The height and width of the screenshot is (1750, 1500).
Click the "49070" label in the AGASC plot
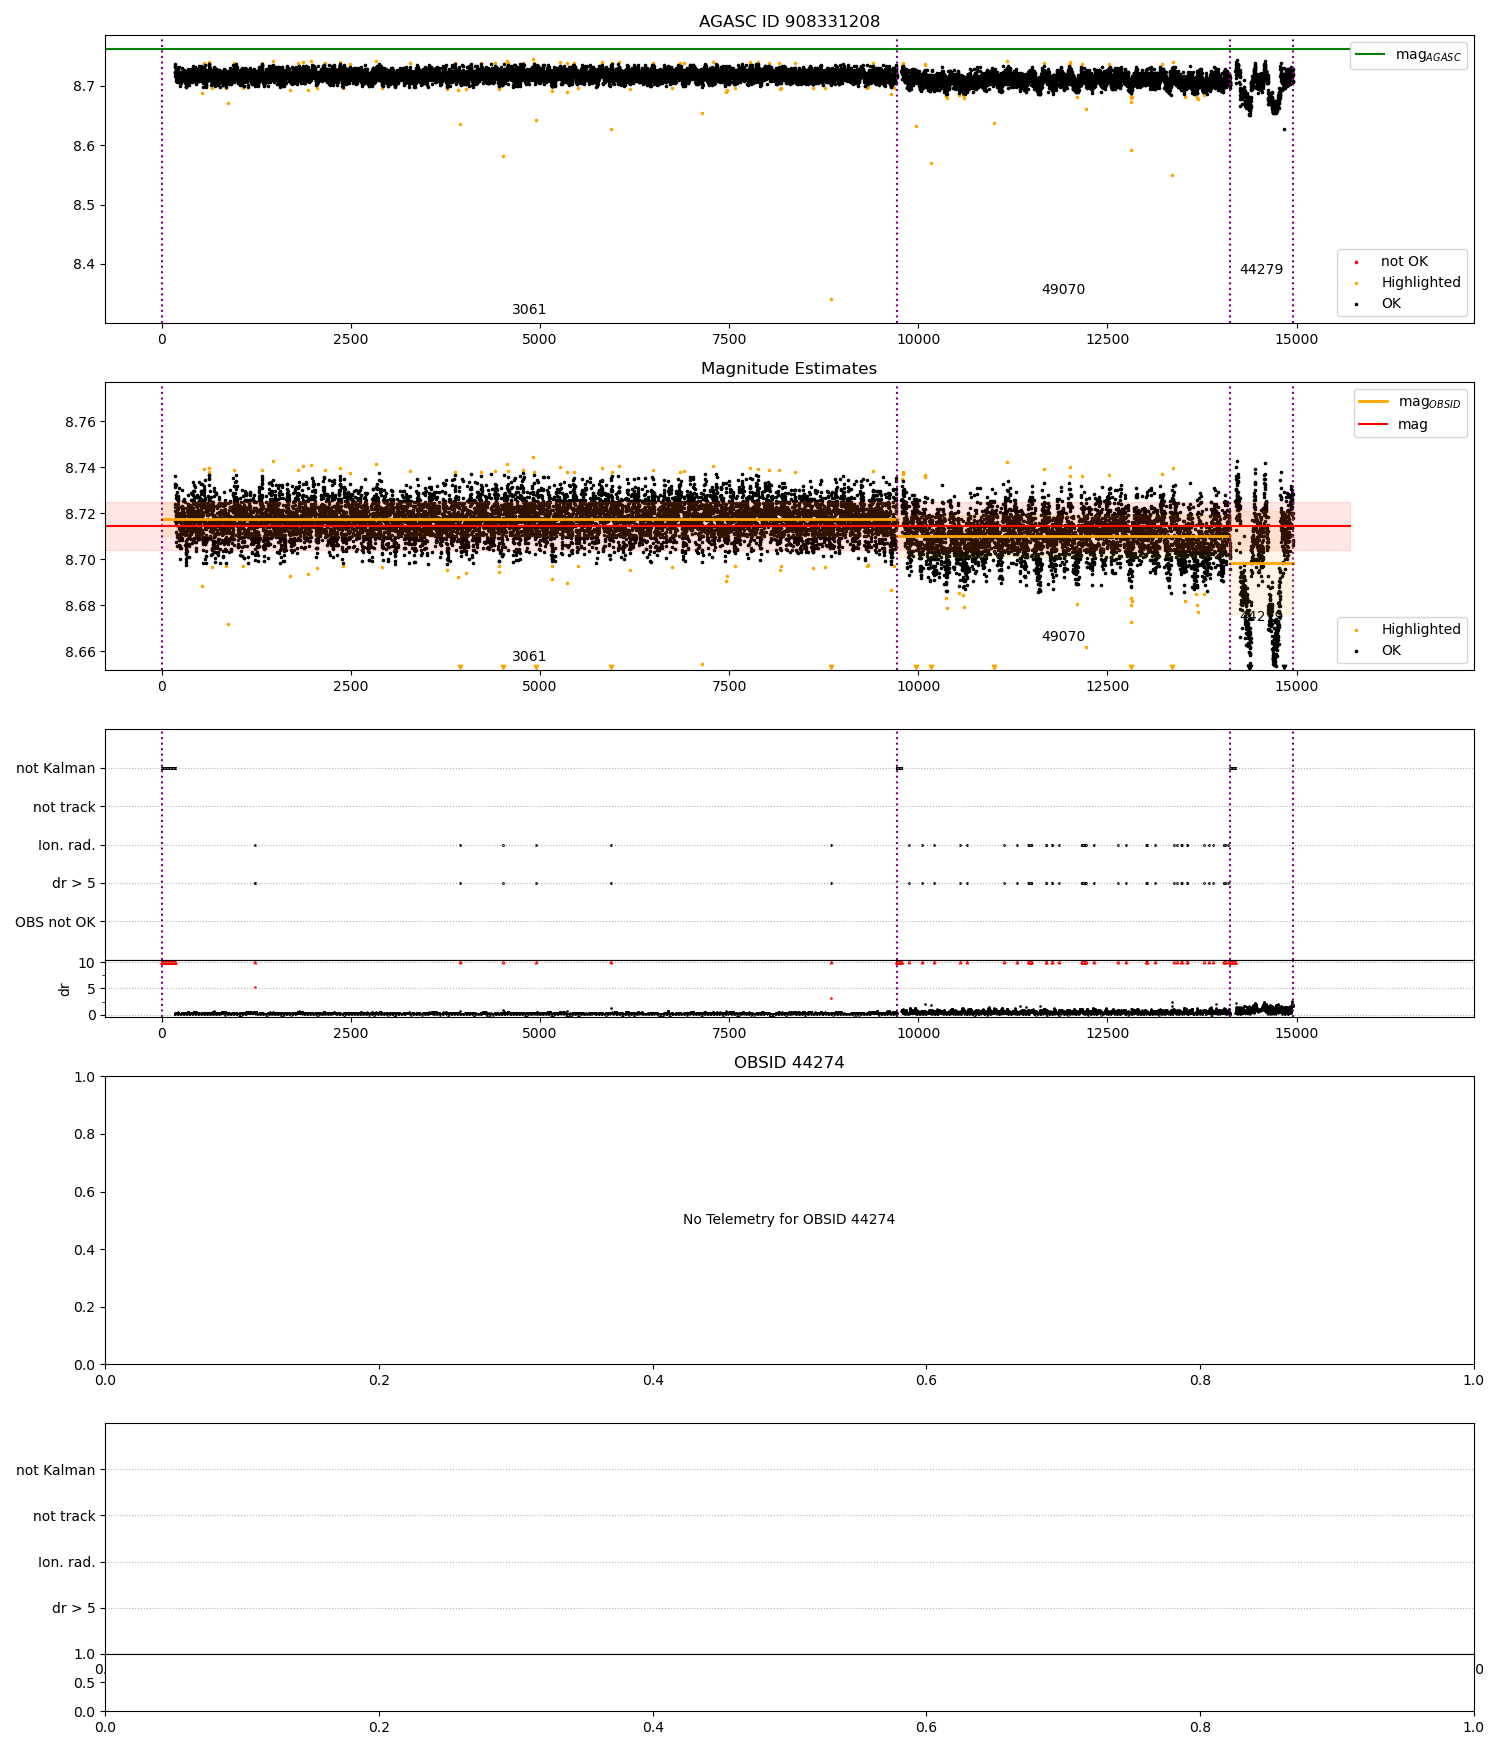1063,290
